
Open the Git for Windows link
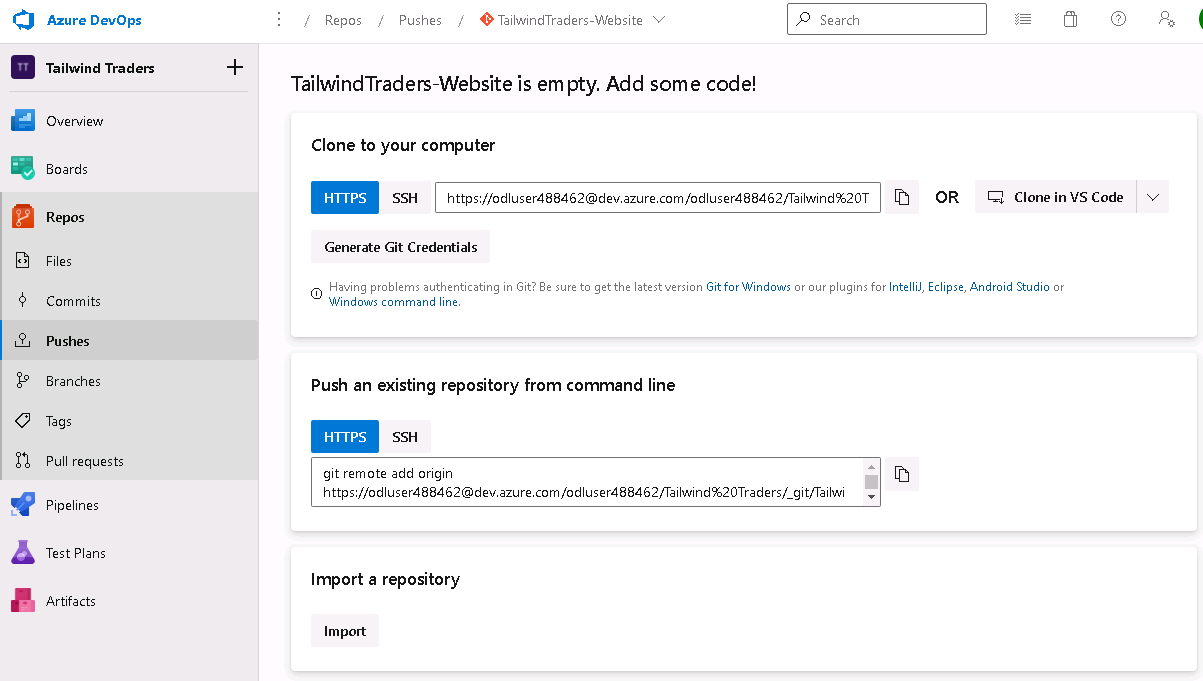(x=748, y=286)
